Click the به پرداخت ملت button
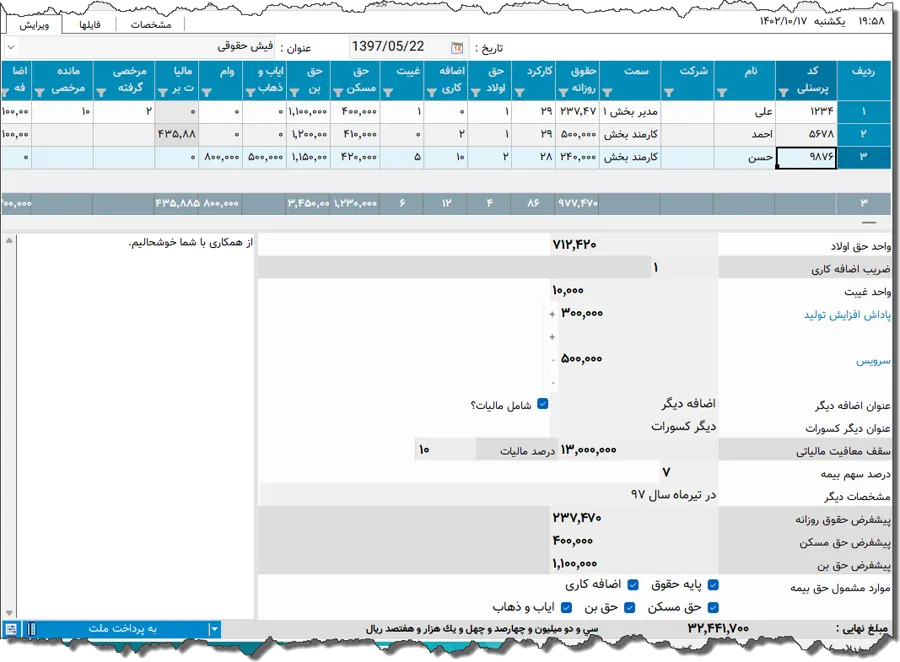This screenshot has width=900, height=662. click(122, 629)
